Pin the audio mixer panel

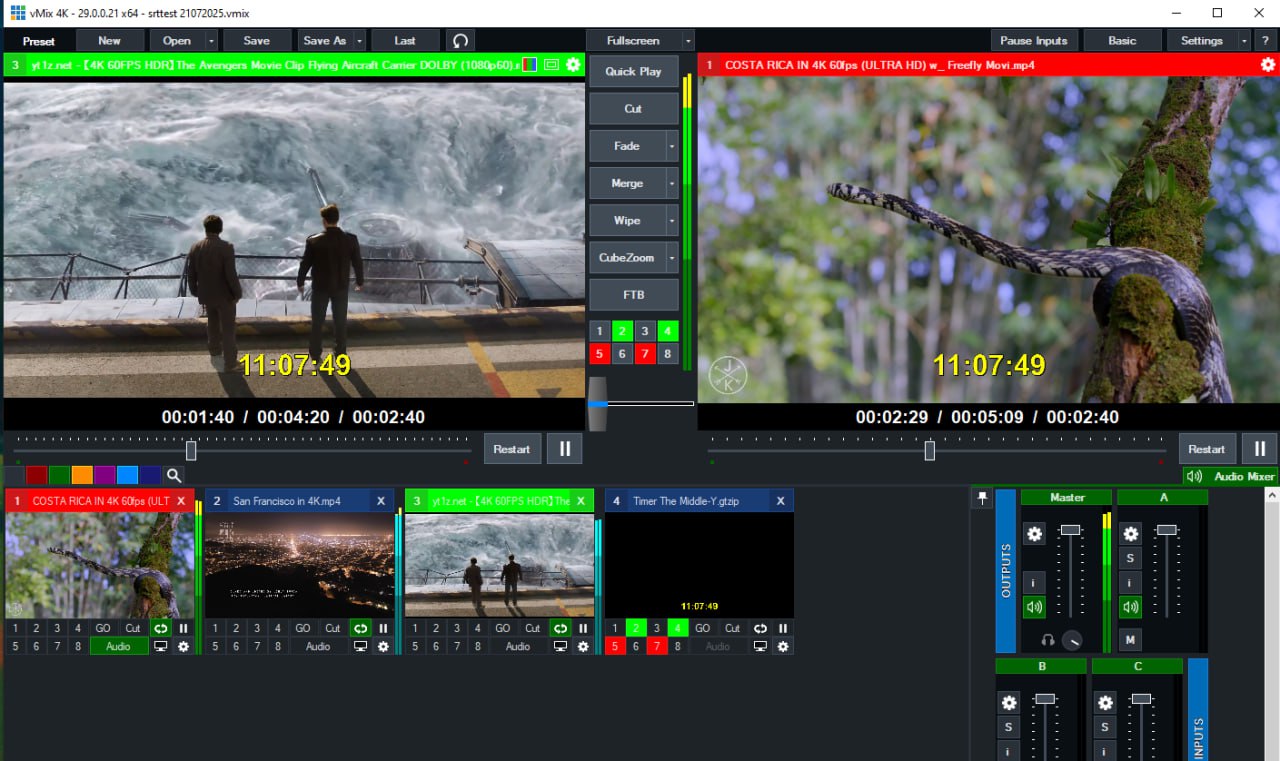(x=982, y=498)
